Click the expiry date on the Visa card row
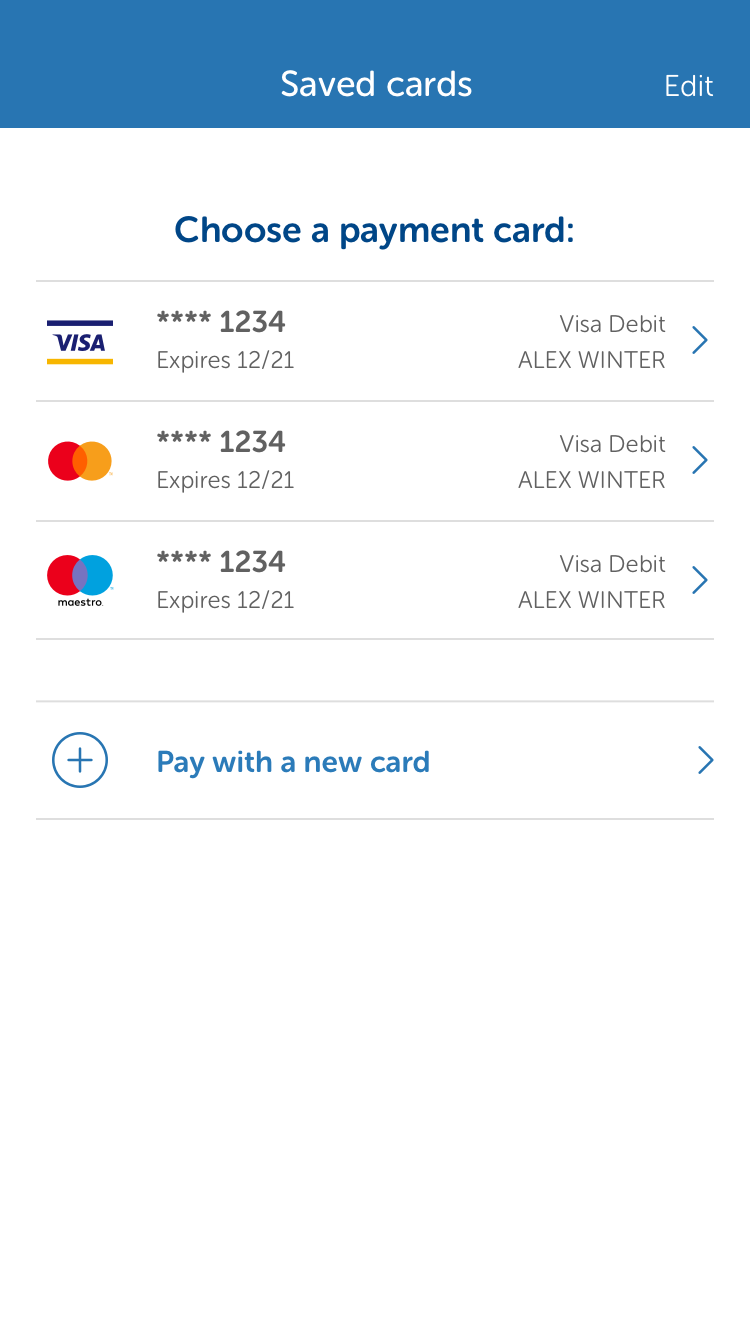The height and width of the screenshot is (1334, 750). [x=225, y=360]
